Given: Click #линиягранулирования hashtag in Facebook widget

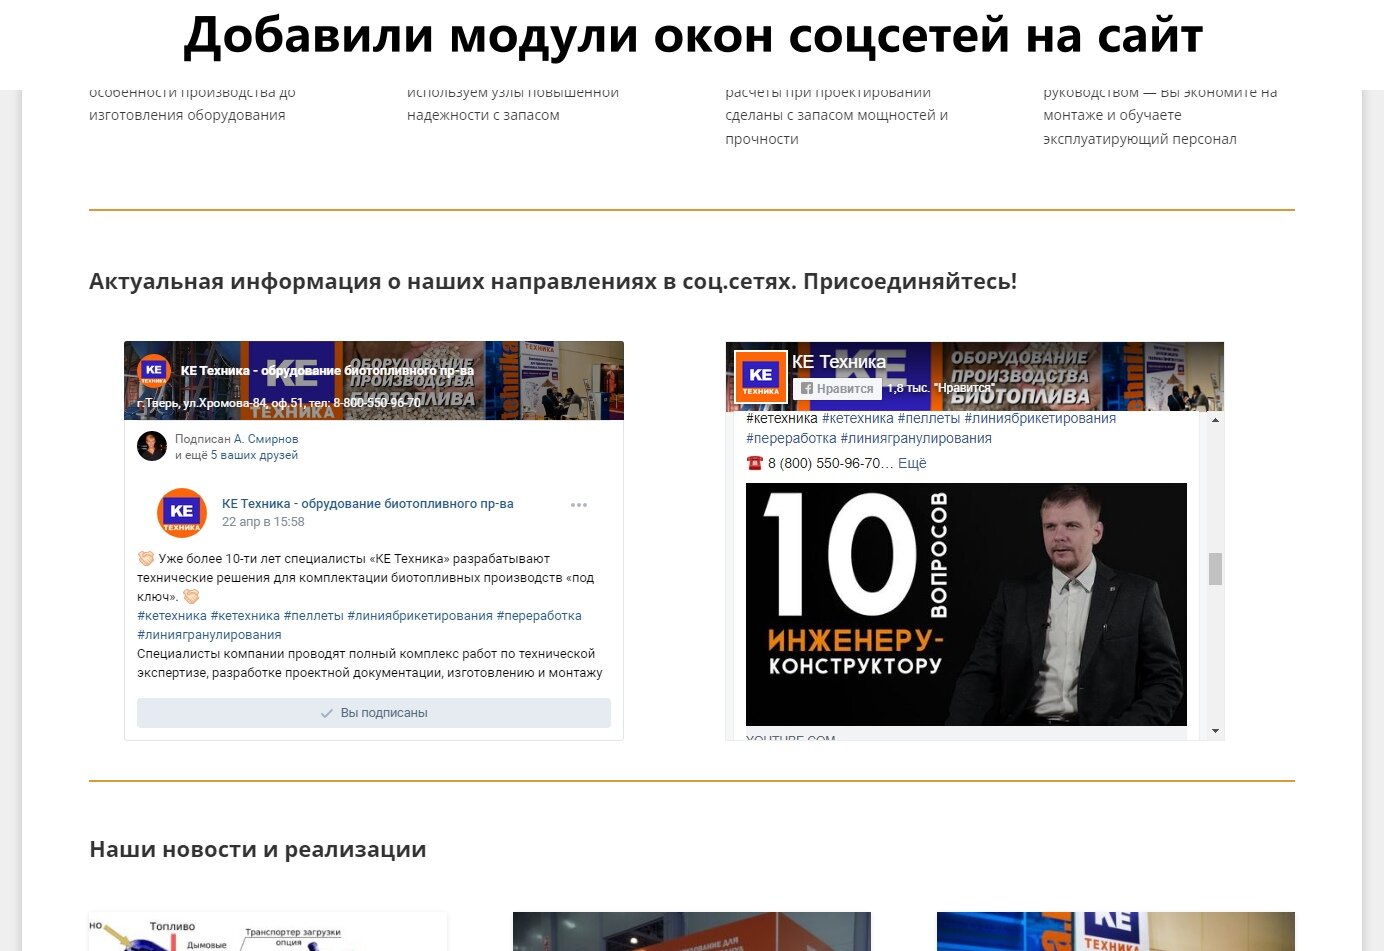Looking at the screenshot, I should [916, 438].
